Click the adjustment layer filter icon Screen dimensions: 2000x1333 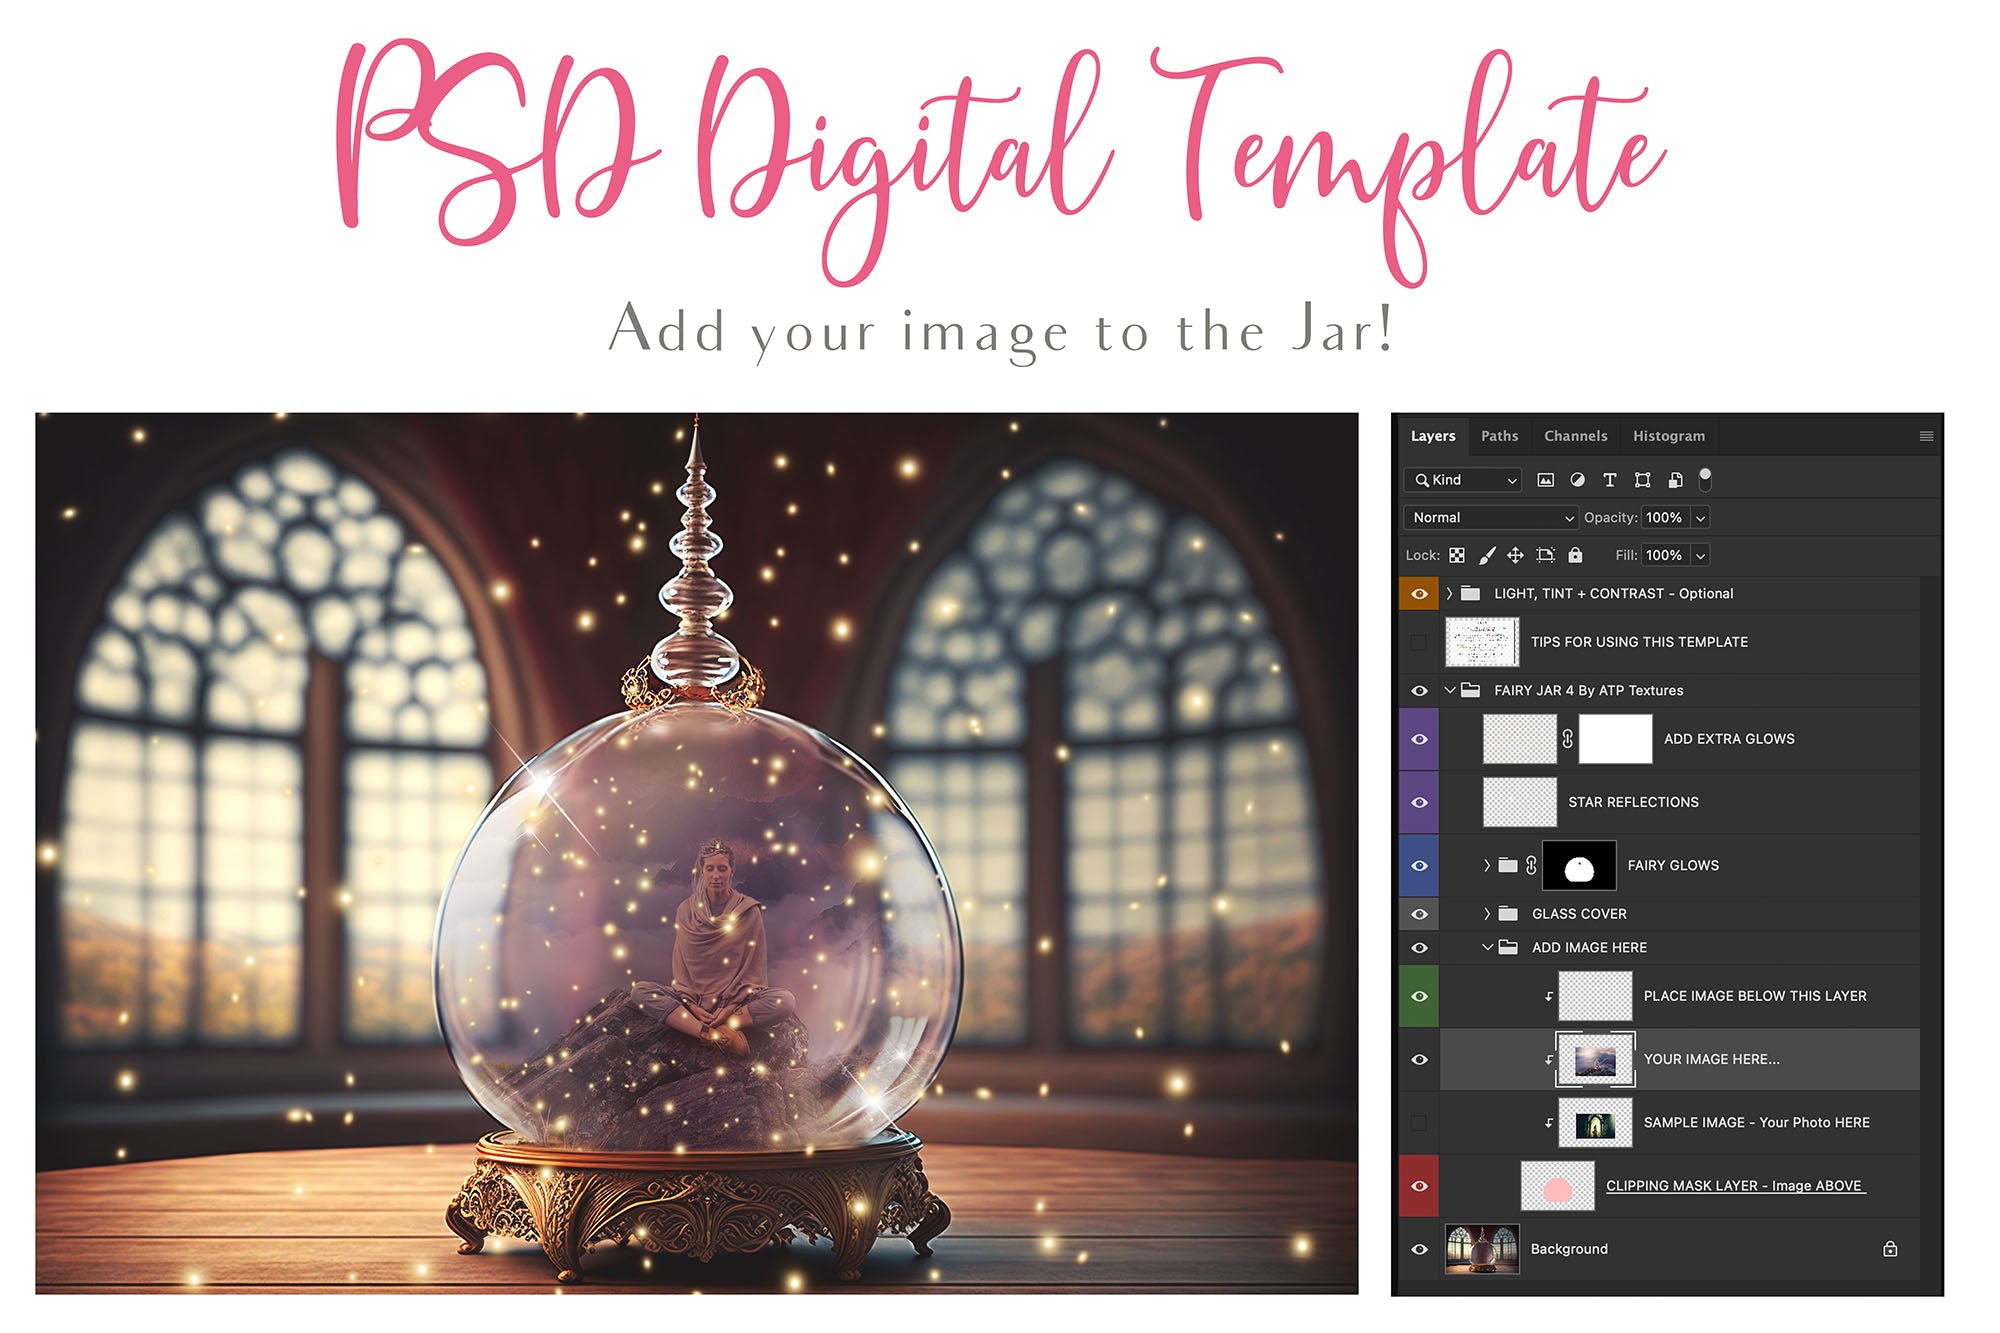1577,480
